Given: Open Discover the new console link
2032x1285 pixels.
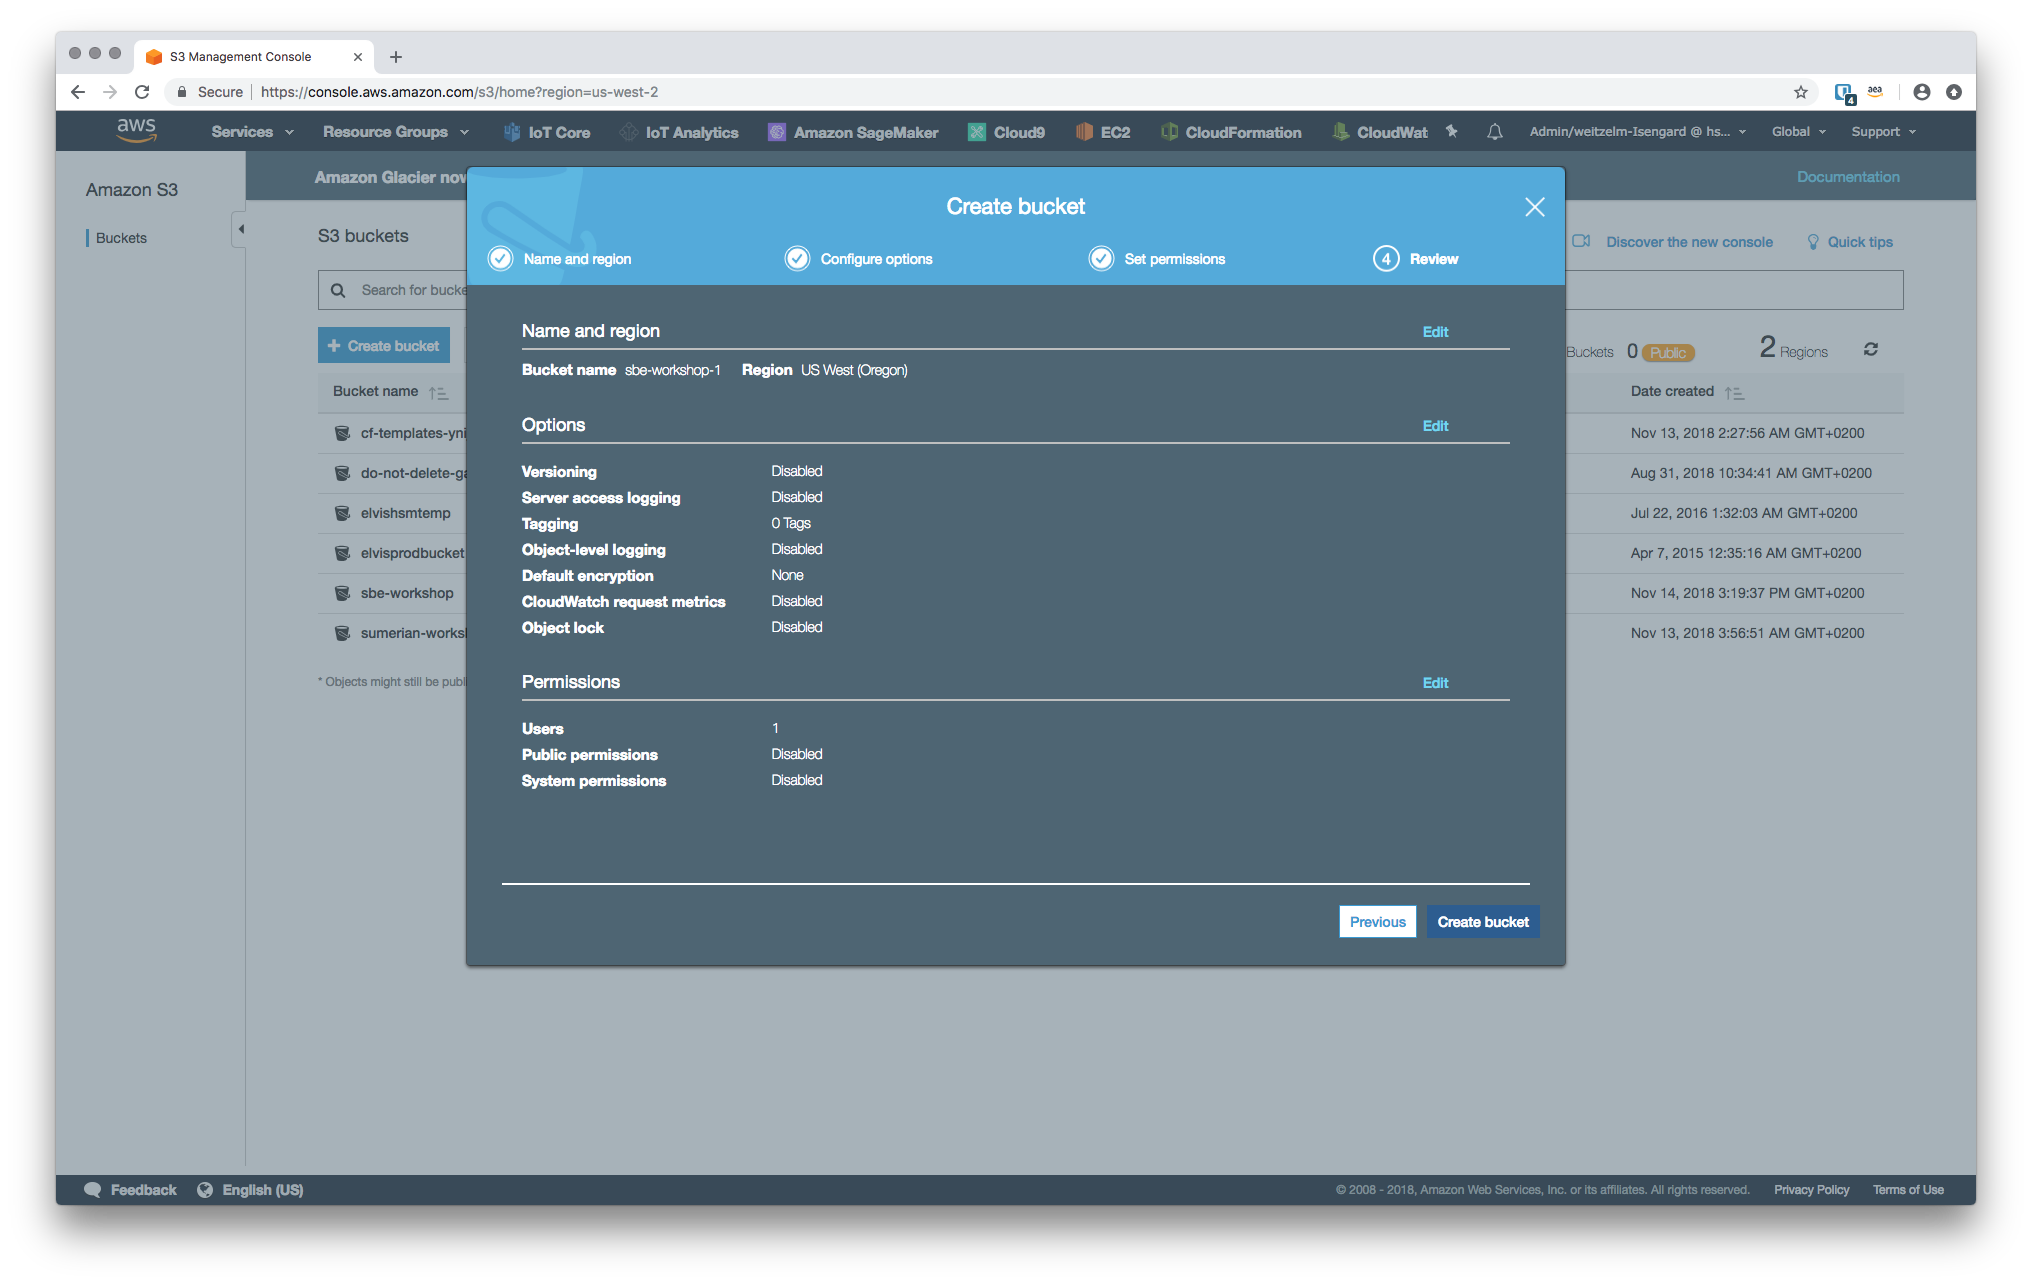Looking at the screenshot, I should pyautogui.click(x=1689, y=242).
